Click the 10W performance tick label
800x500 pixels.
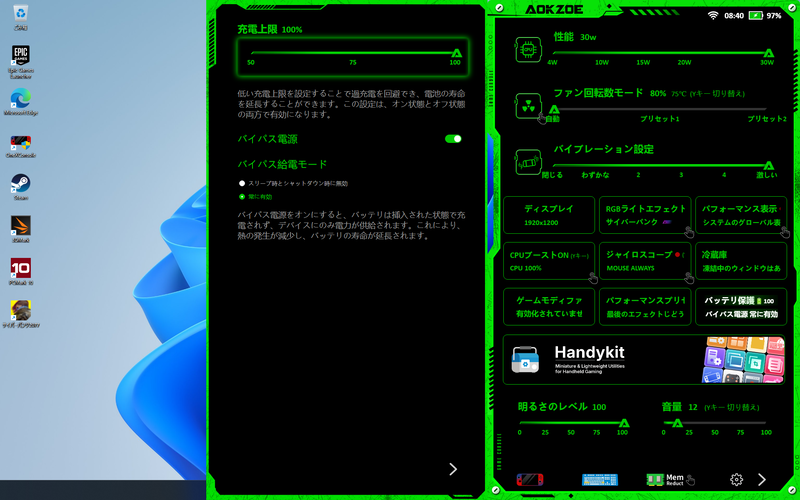(602, 63)
